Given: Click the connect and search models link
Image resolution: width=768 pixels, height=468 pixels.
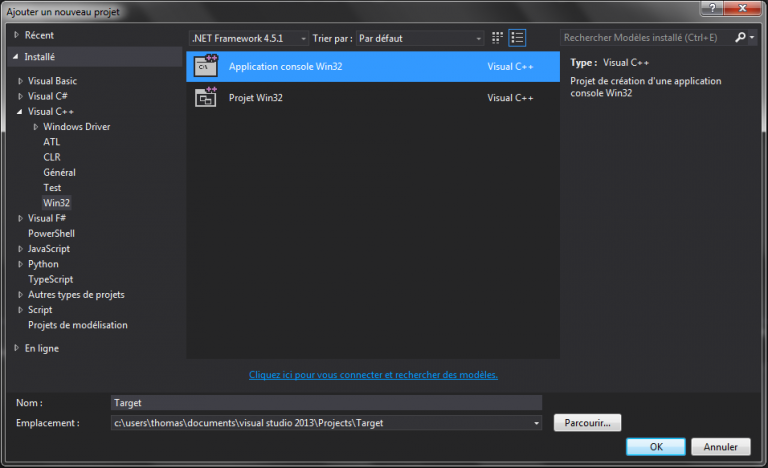Looking at the screenshot, I should point(373,375).
